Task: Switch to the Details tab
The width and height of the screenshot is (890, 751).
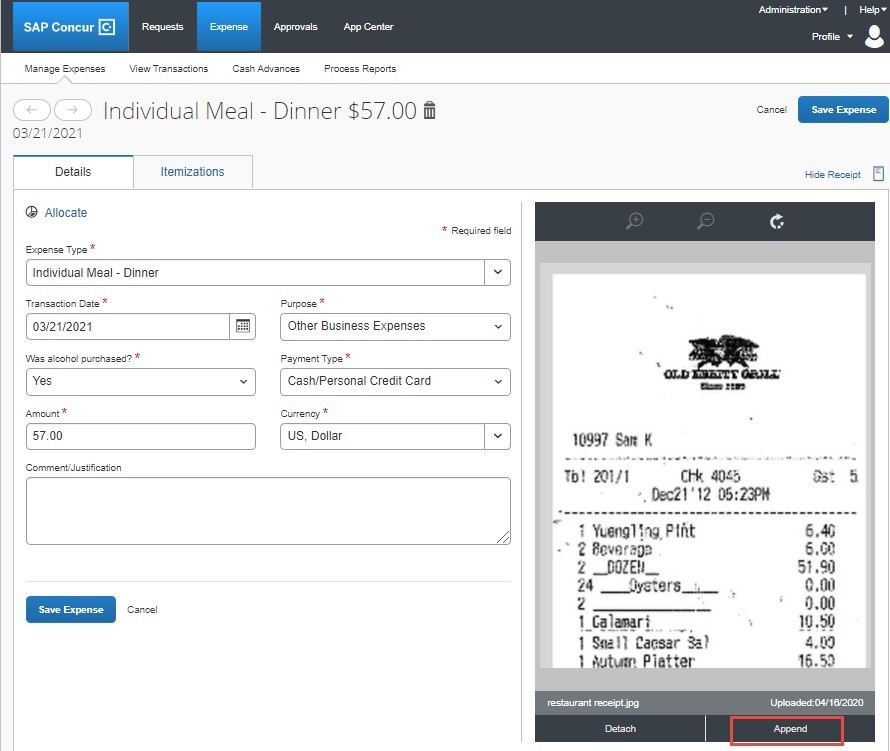Action: tap(73, 171)
